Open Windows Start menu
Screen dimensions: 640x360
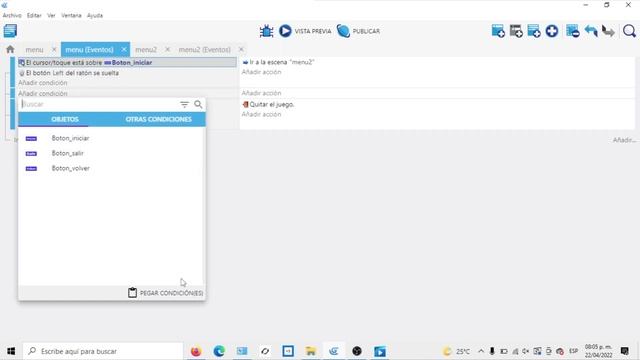tap(11, 351)
